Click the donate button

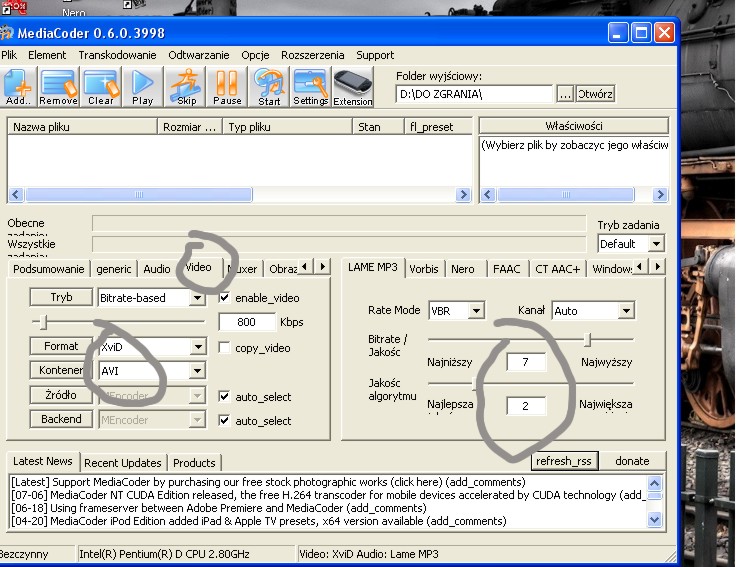pos(632,461)
